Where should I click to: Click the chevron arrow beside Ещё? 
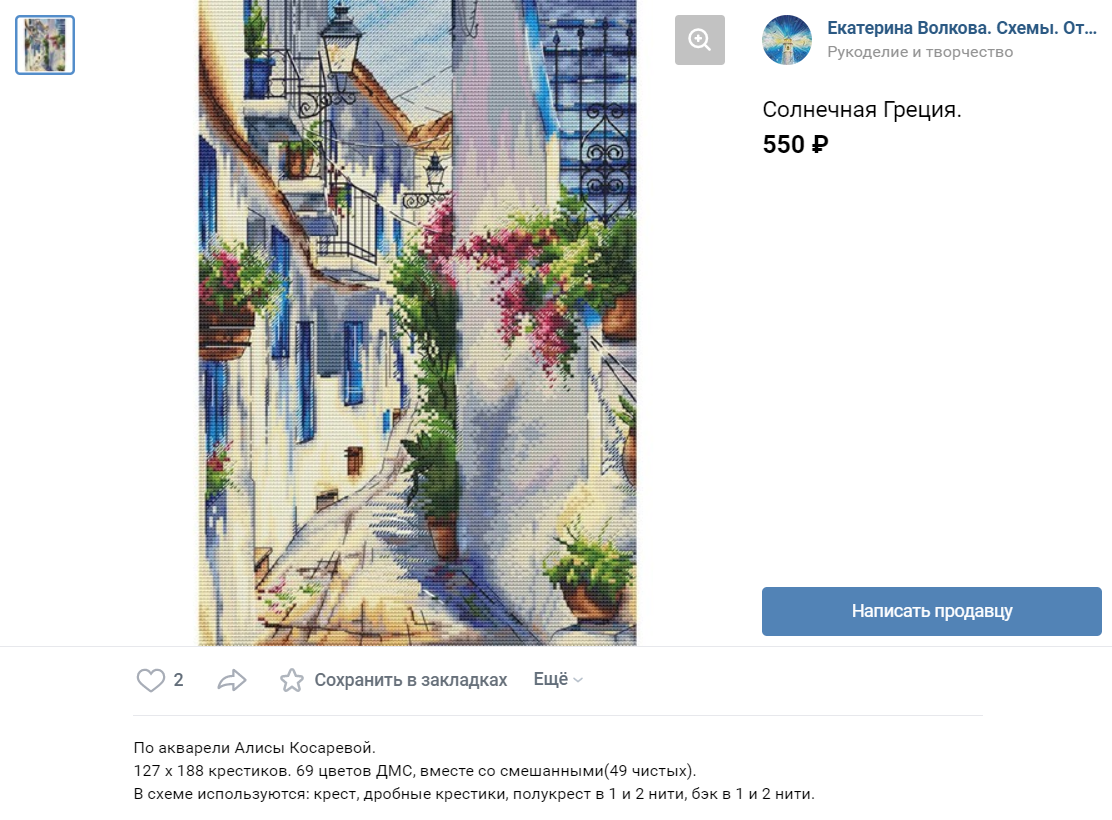(578, 680)
